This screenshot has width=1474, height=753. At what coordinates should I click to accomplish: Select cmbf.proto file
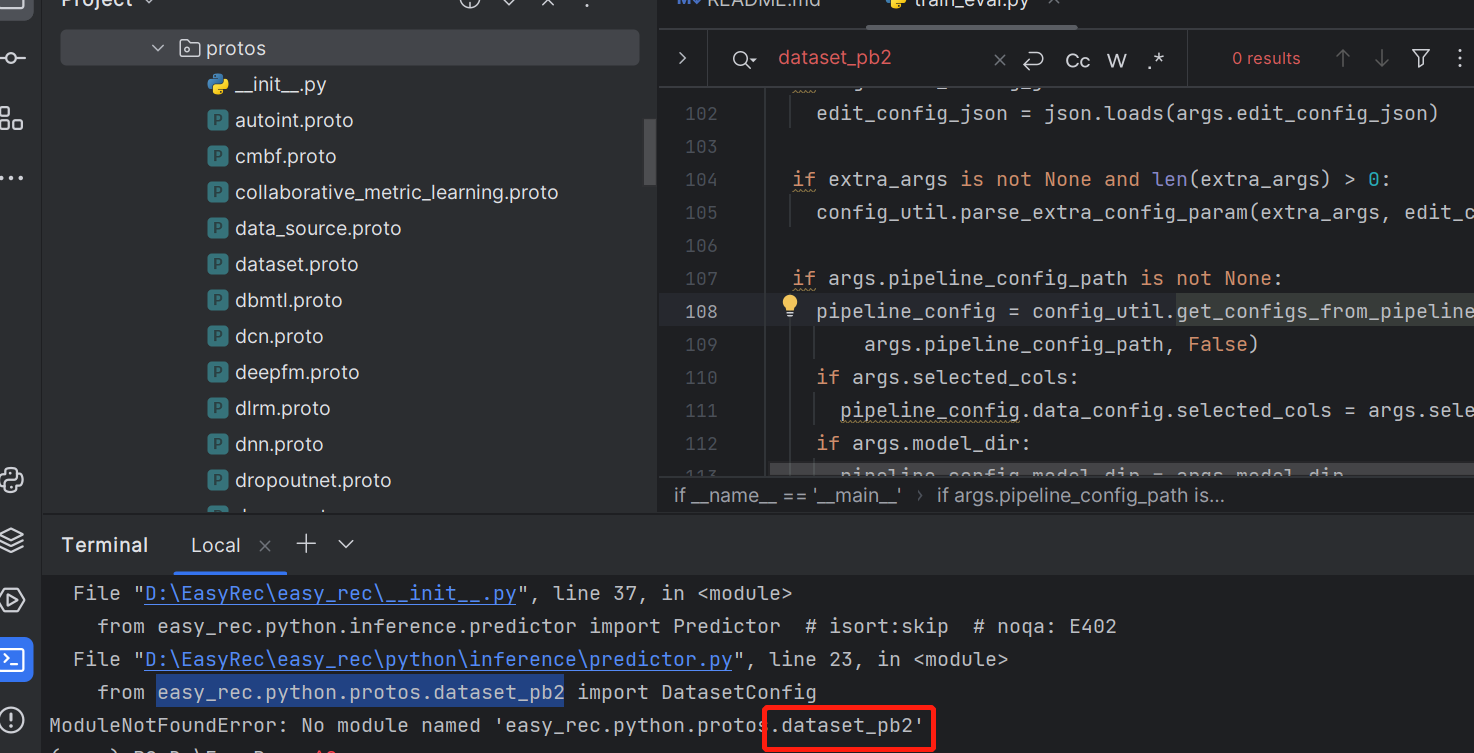285,156
